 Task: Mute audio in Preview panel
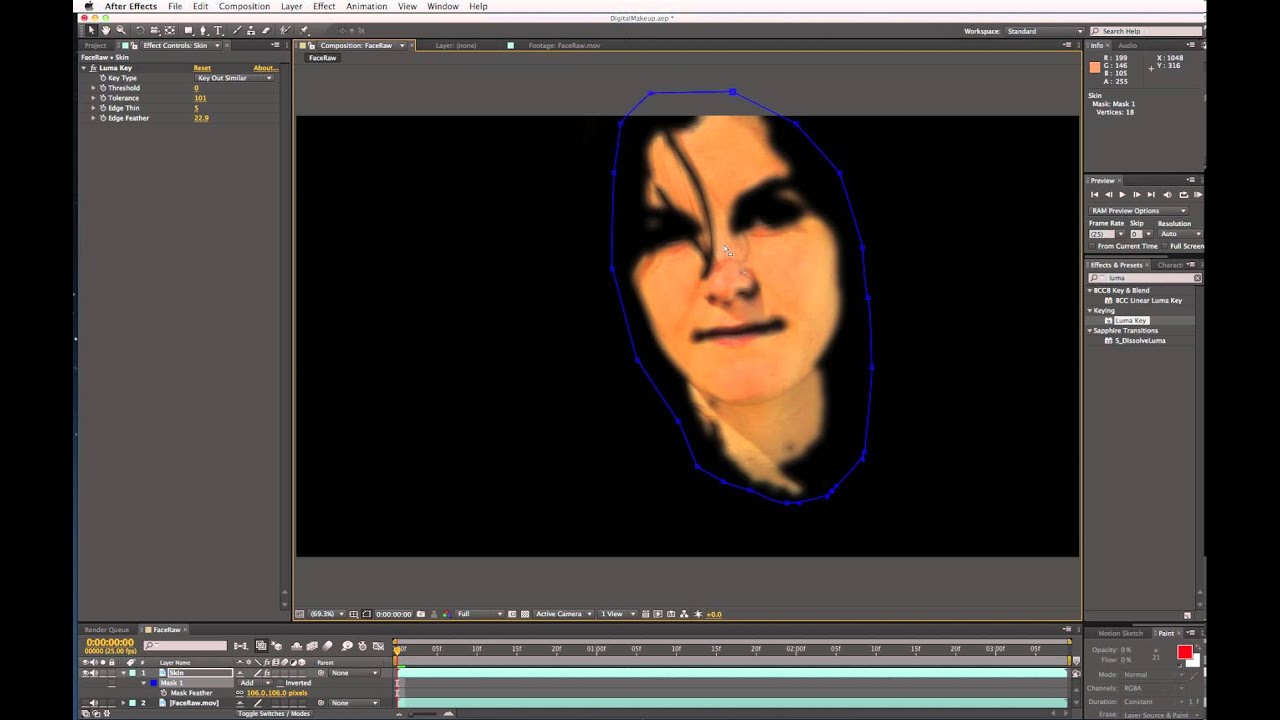point(1167,194)
